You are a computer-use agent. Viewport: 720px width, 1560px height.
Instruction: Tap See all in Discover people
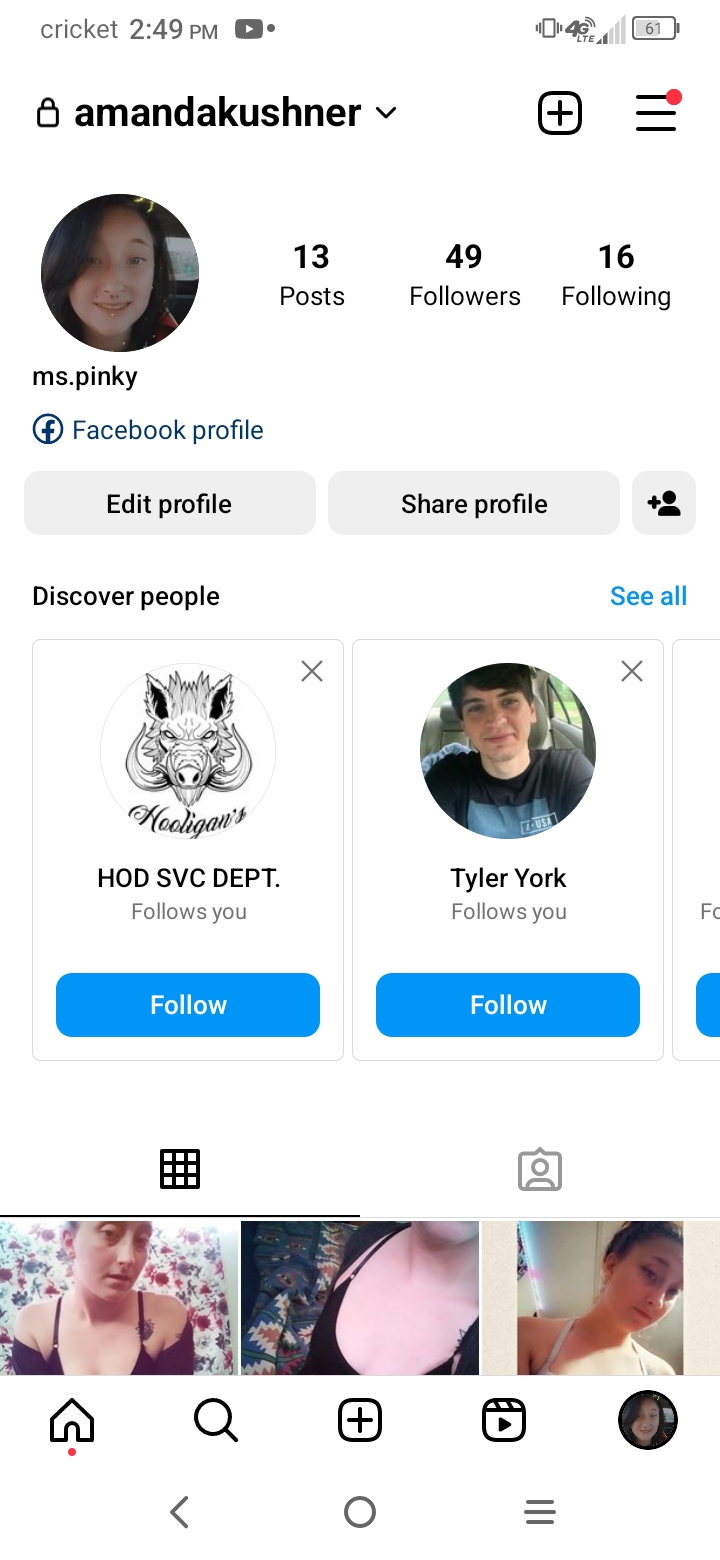click(648, 596)
